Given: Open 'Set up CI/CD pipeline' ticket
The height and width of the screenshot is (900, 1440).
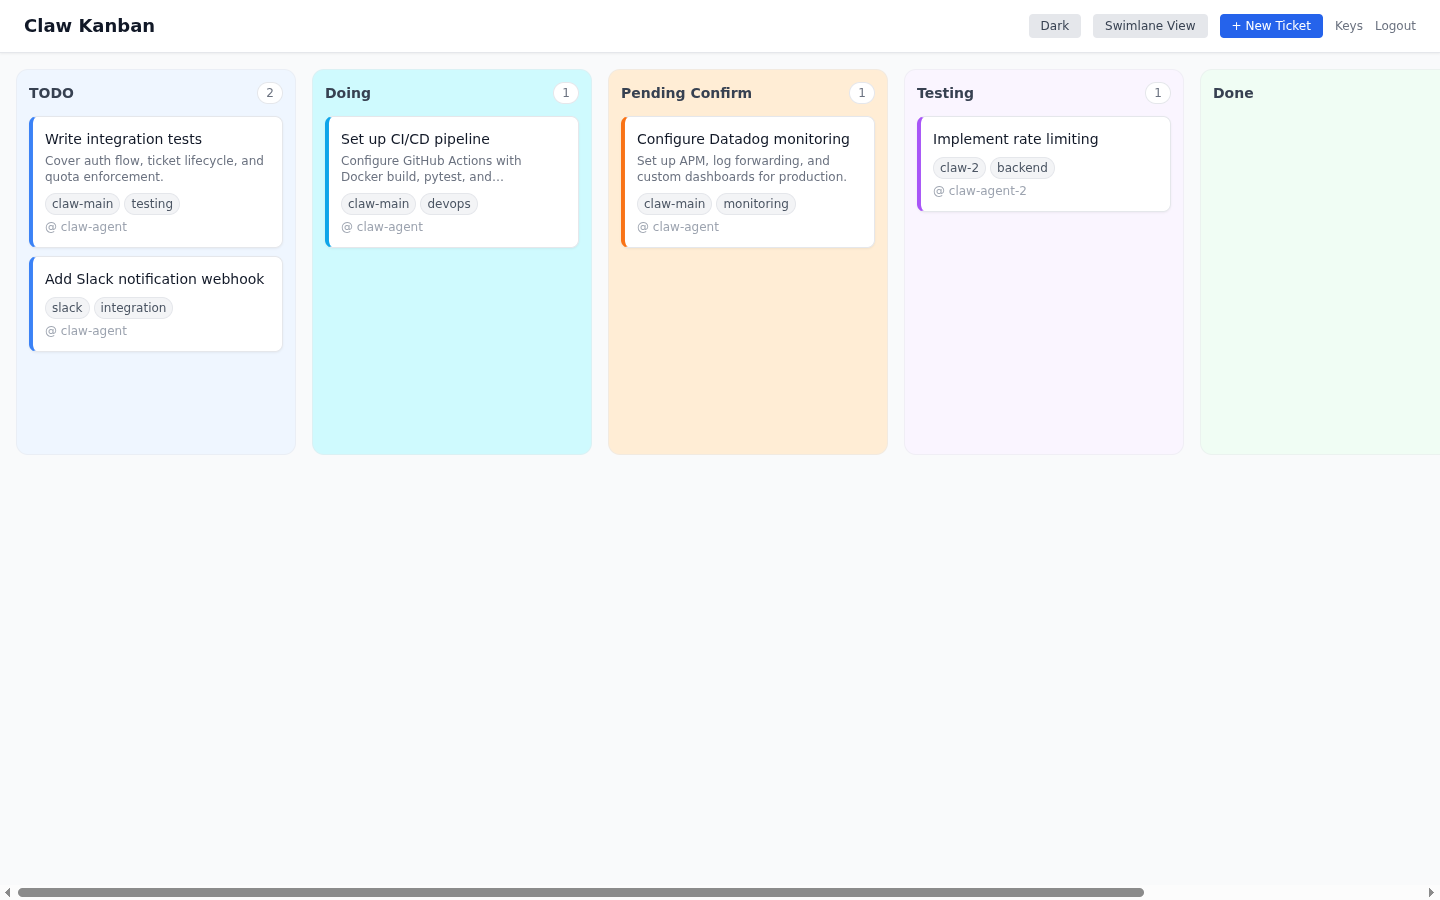Looking at the screenshot, I should tap(415, 139).
